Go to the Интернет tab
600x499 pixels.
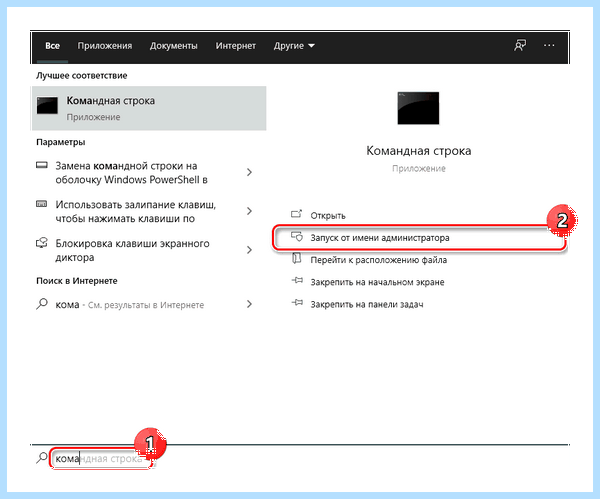(x=236, y=46)
